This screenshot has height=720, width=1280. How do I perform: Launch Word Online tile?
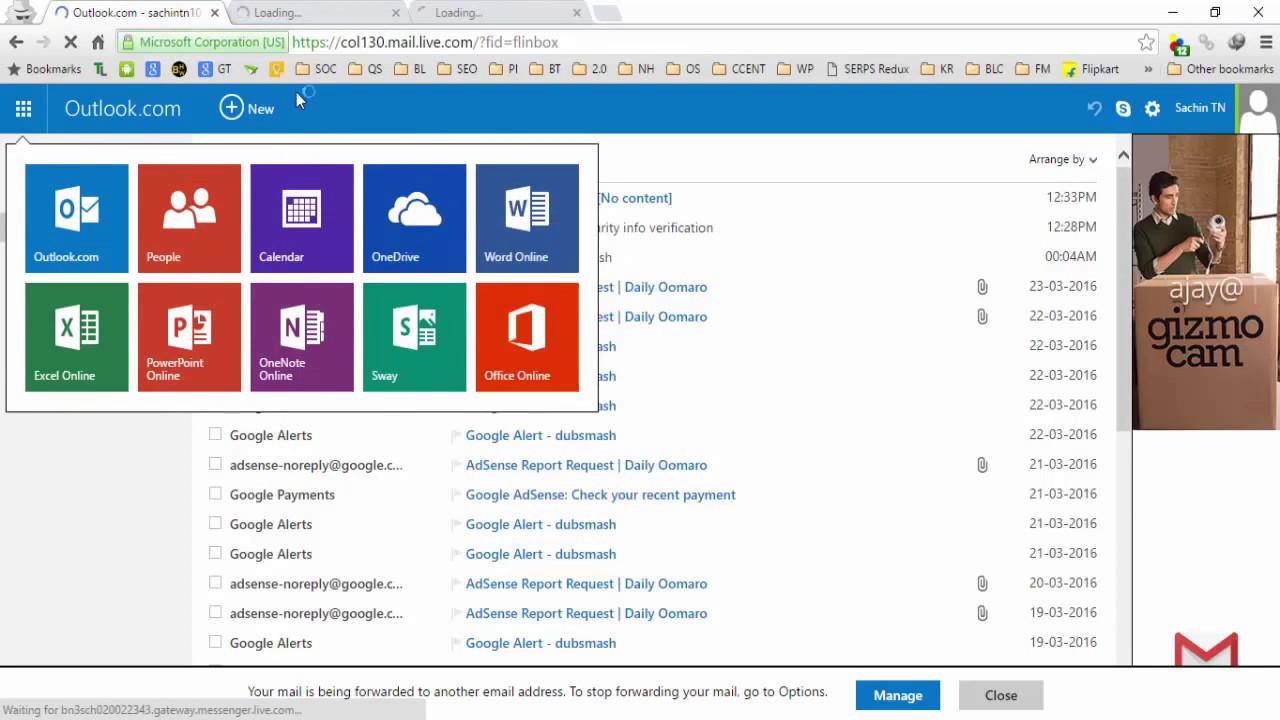point(527,218)
